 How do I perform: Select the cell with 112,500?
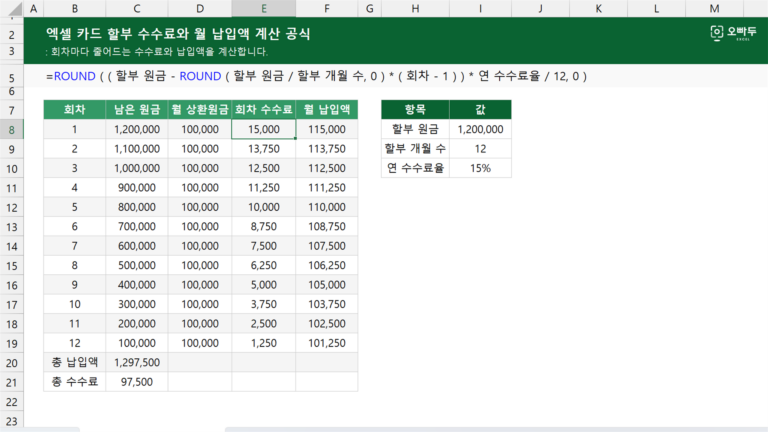327,168
